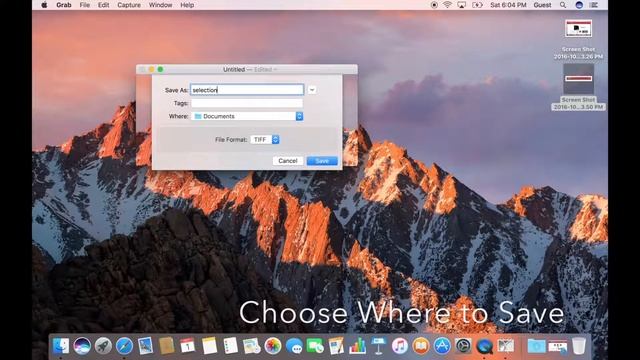Open the Where location dropdown
The width and height of the screenshot is (640, 360).
pos(247,116)
